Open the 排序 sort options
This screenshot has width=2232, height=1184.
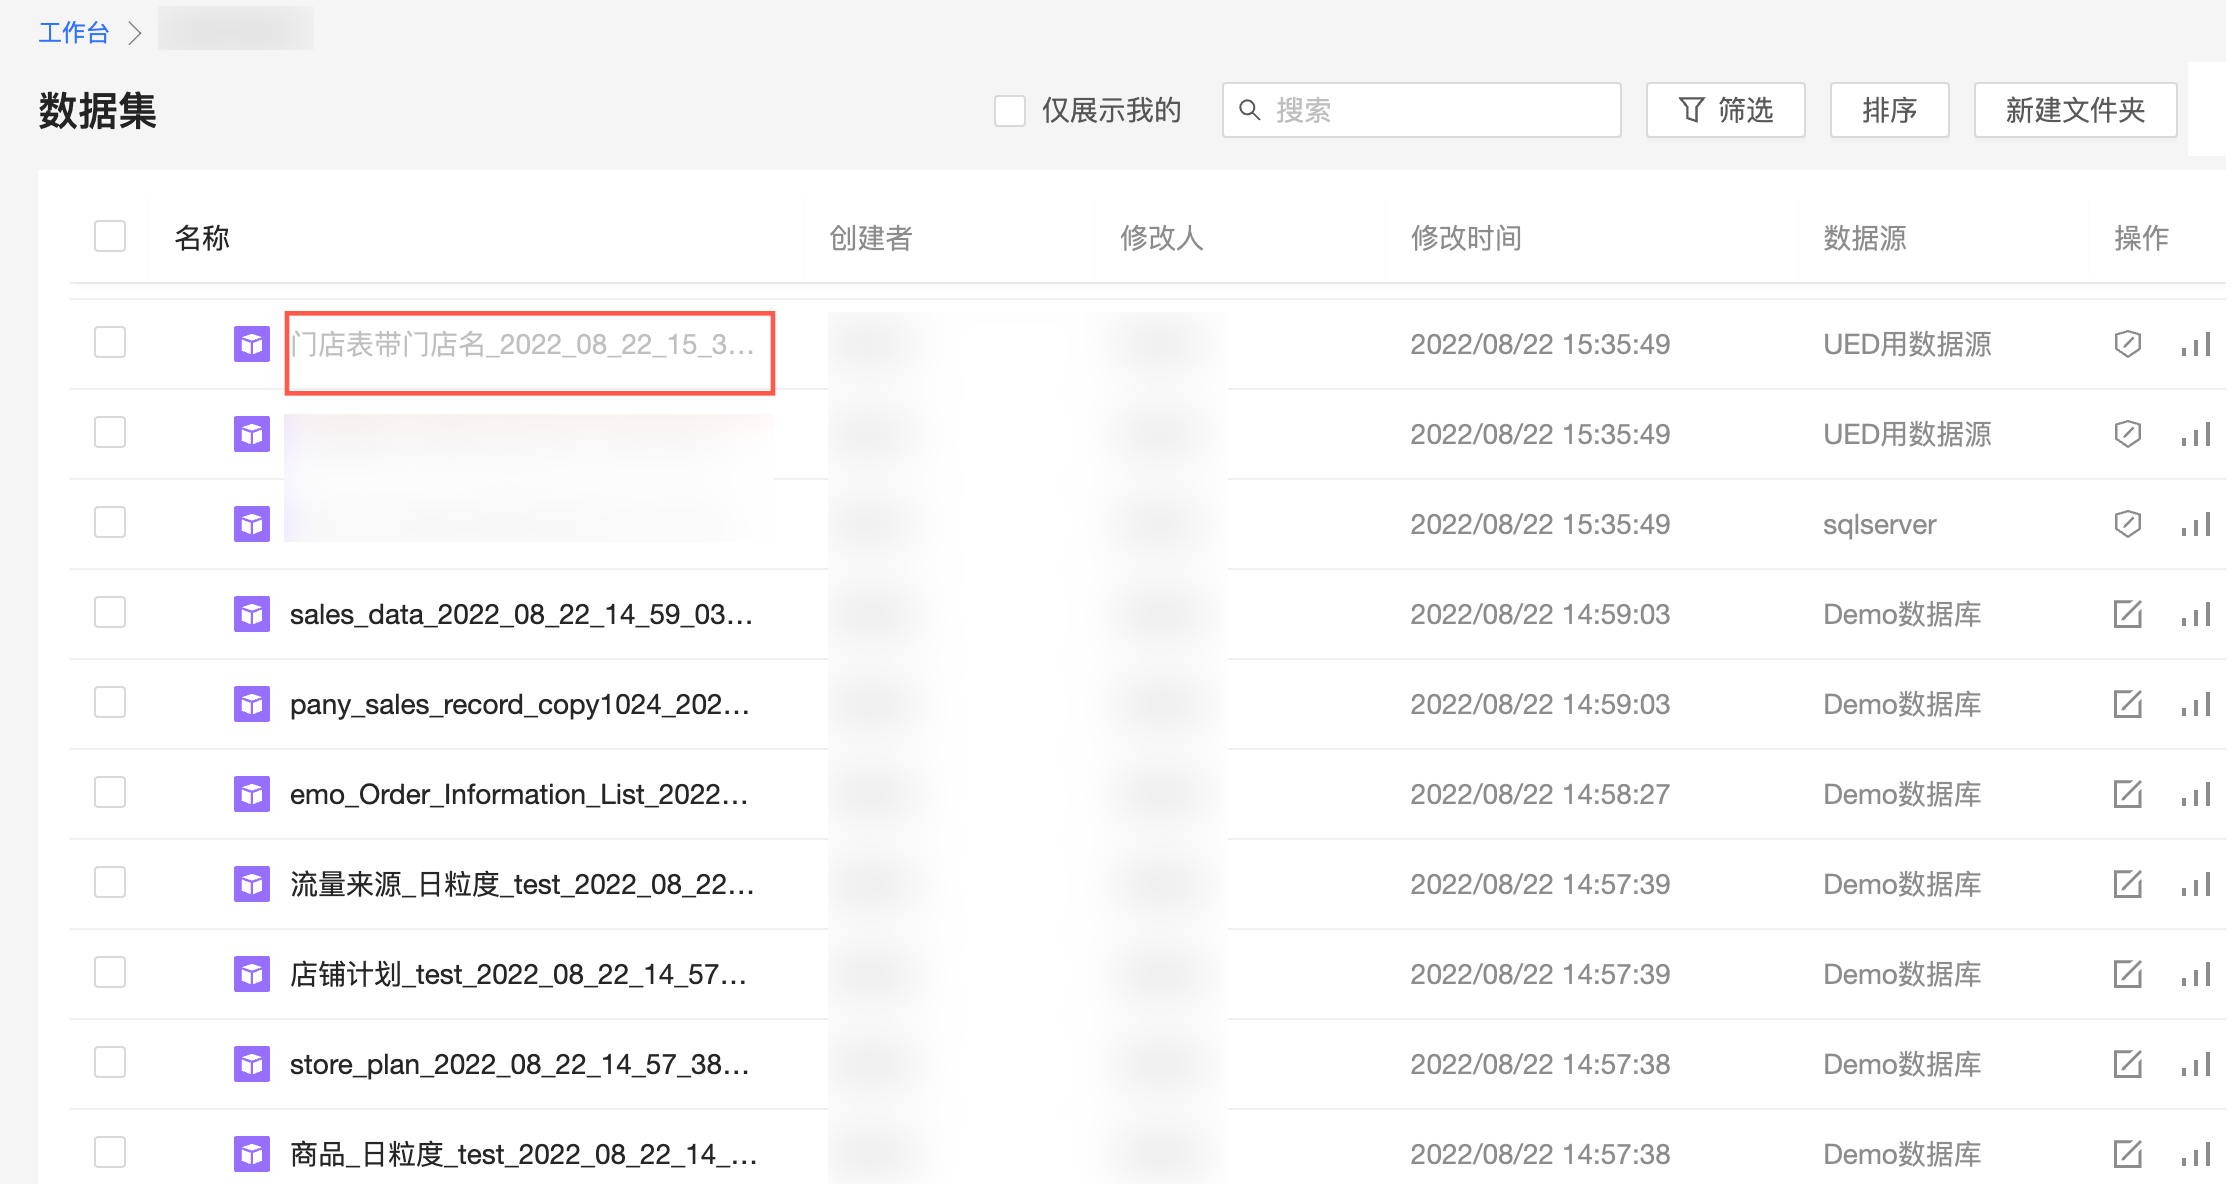(1889, 110)
